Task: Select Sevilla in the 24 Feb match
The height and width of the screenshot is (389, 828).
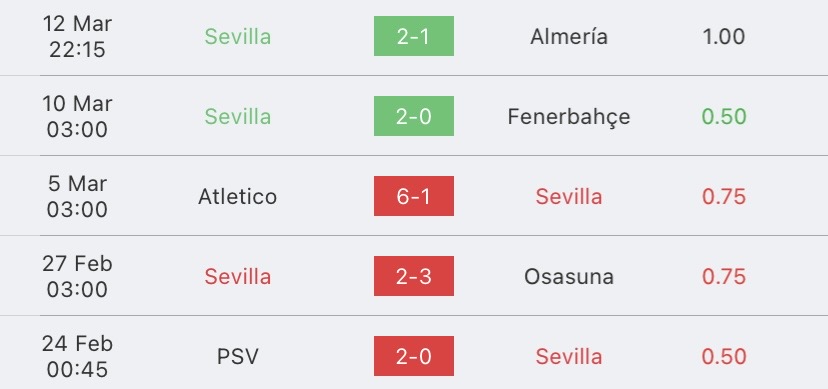Action: tap(569, 357)
